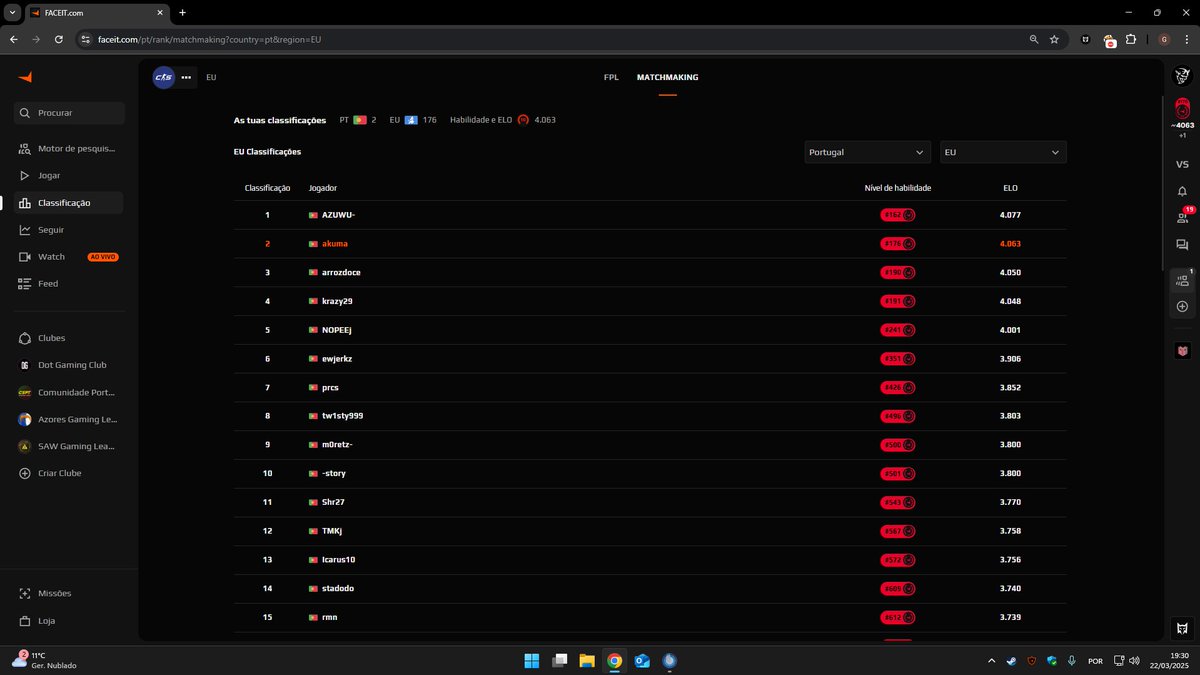Open File Explorer from taskbar
Viewport: 1200px width, 675px height.
click(587, 661)
